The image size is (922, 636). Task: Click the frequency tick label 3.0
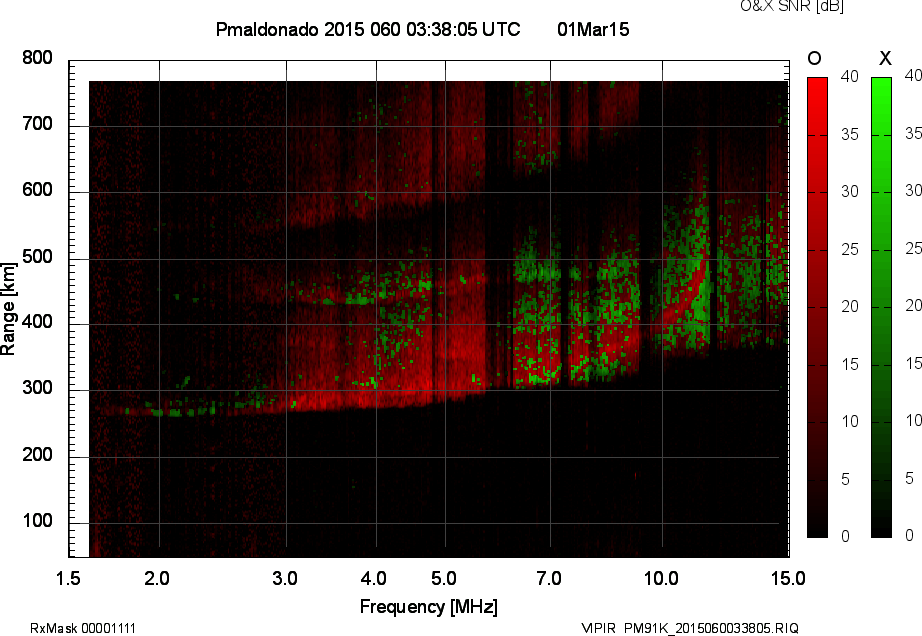click(285, 578)
